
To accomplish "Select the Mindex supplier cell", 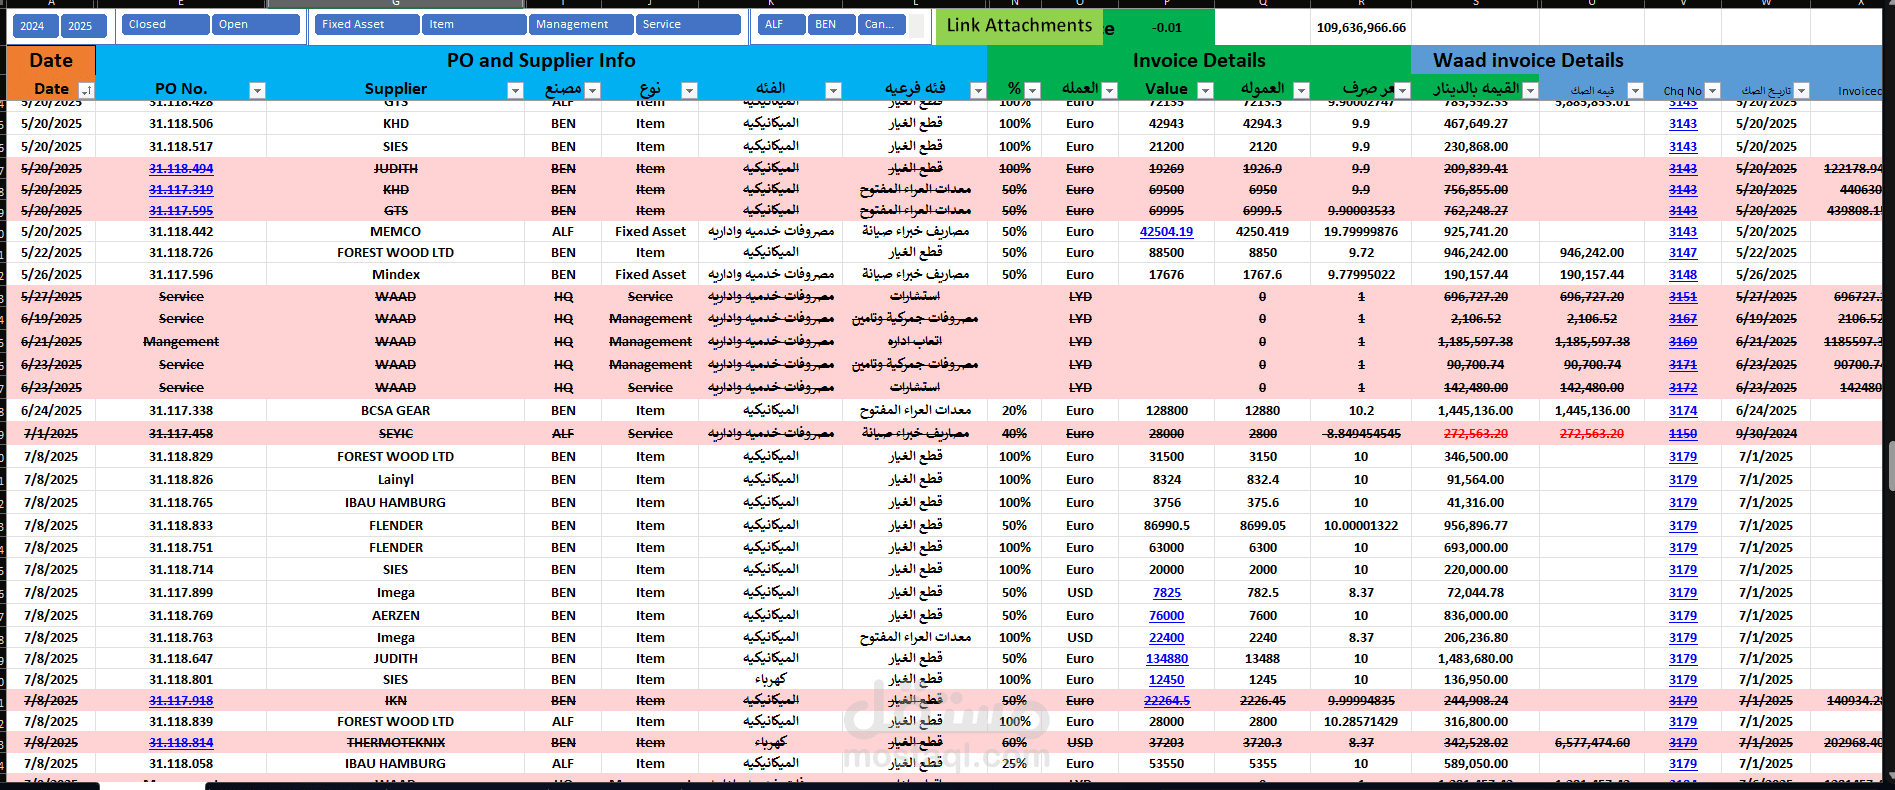I will click(x=396, y=274).
